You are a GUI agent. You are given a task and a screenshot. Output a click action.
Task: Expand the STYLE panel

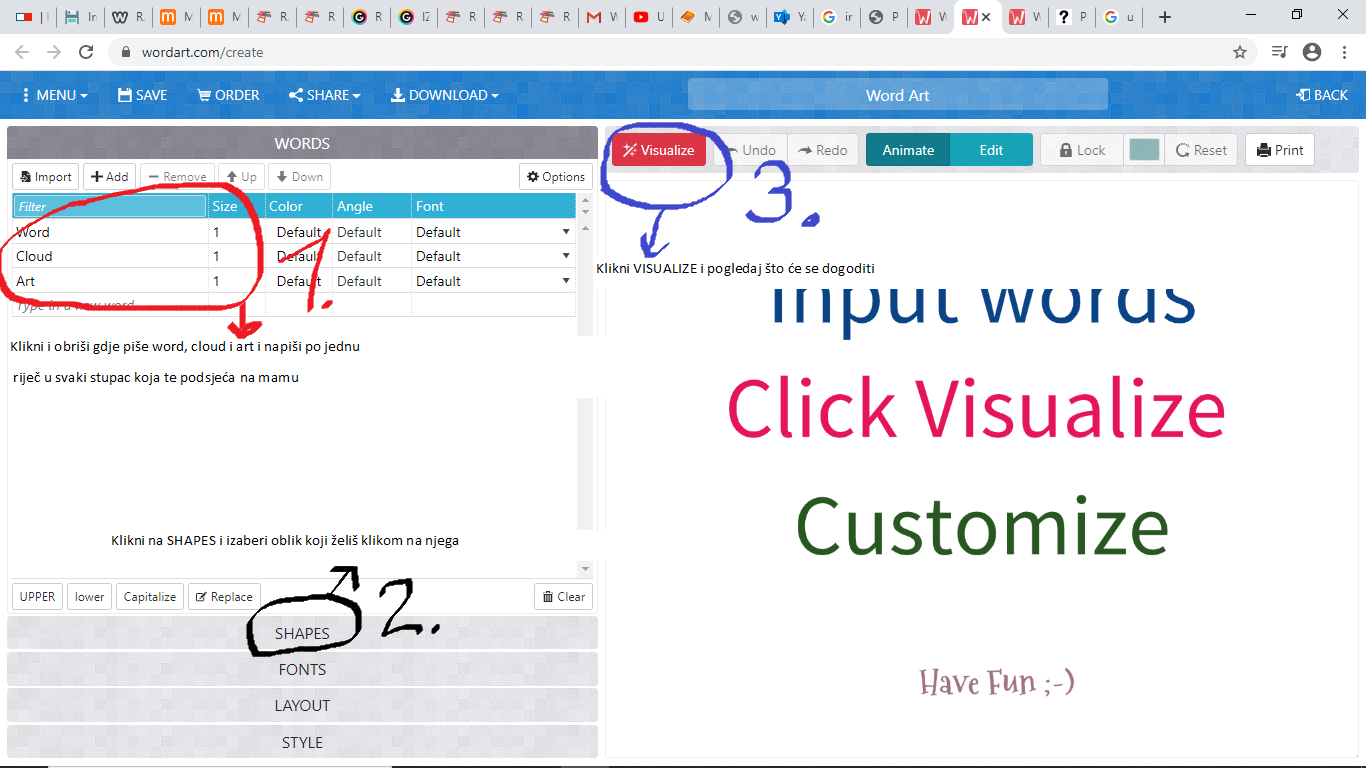302,742
